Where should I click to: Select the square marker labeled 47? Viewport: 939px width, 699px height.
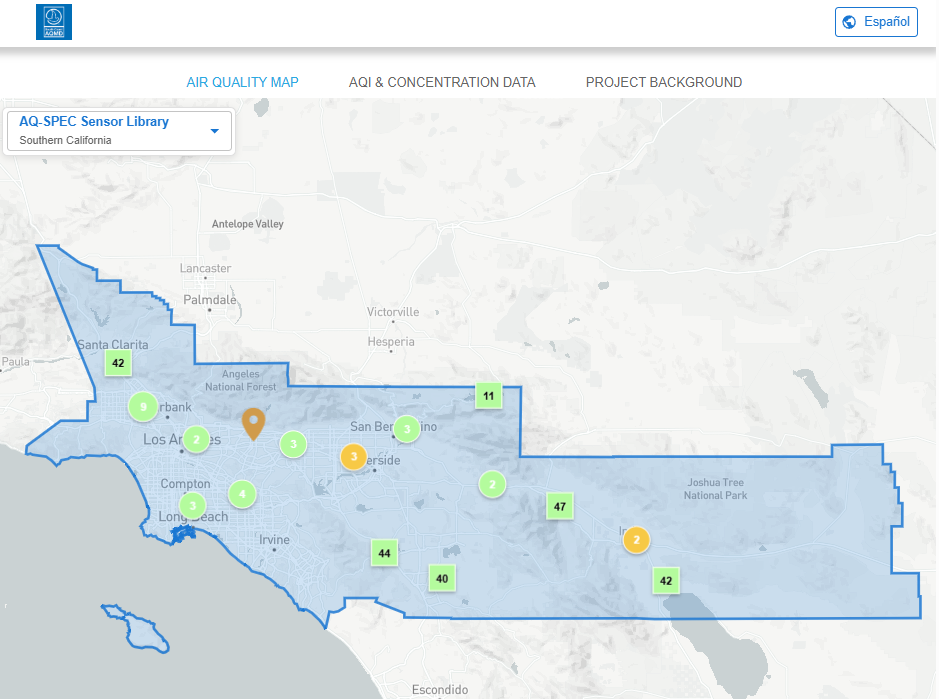(x=560, y=507)
